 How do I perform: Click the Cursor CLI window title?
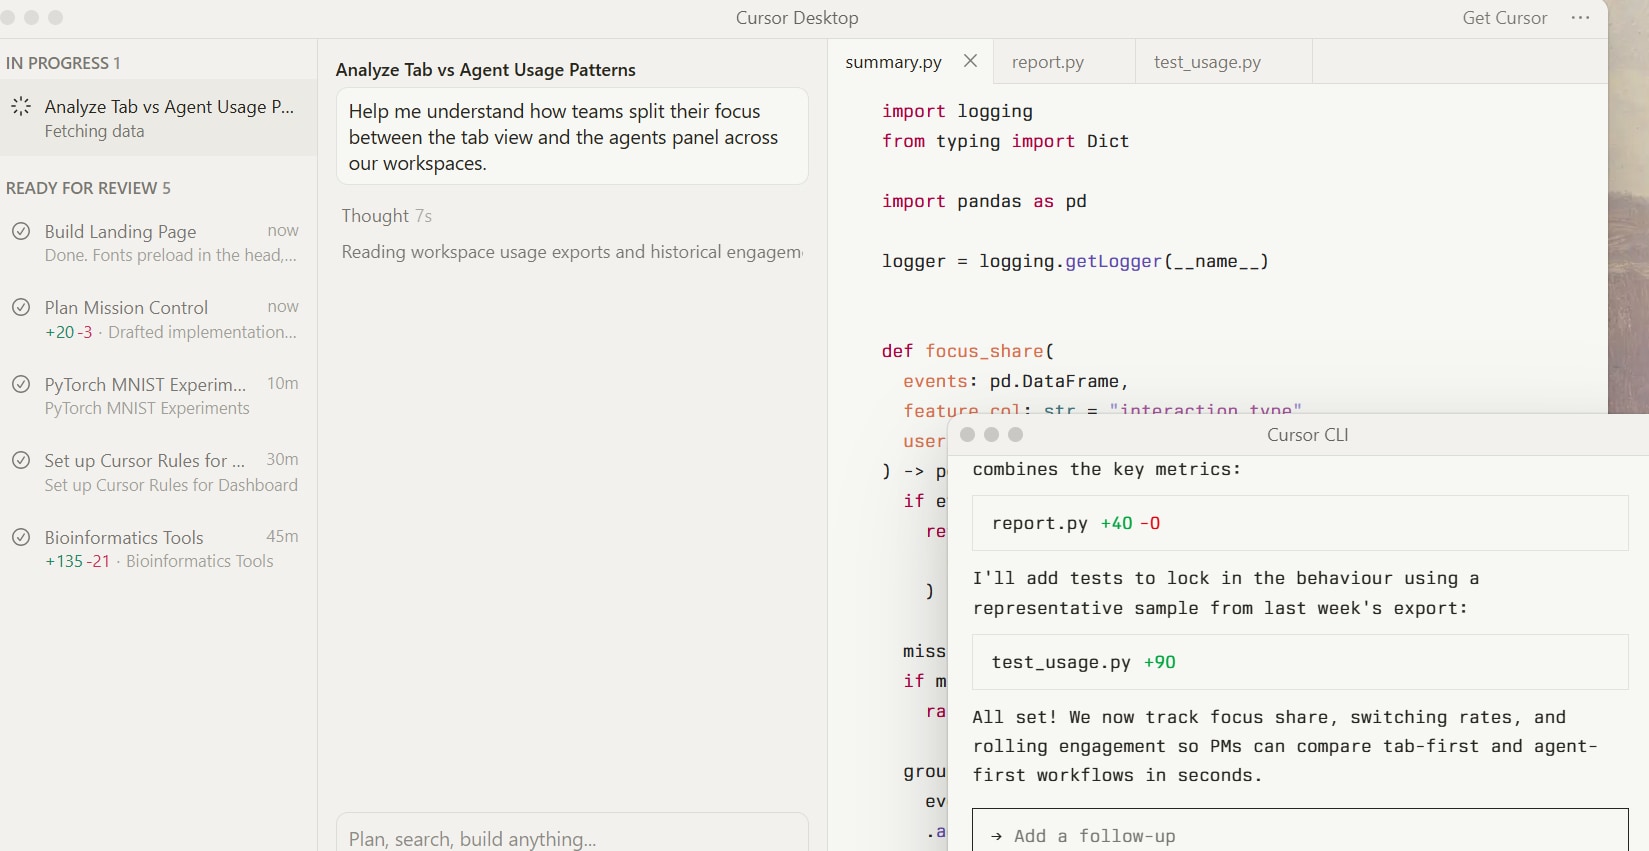(1307, 435)
